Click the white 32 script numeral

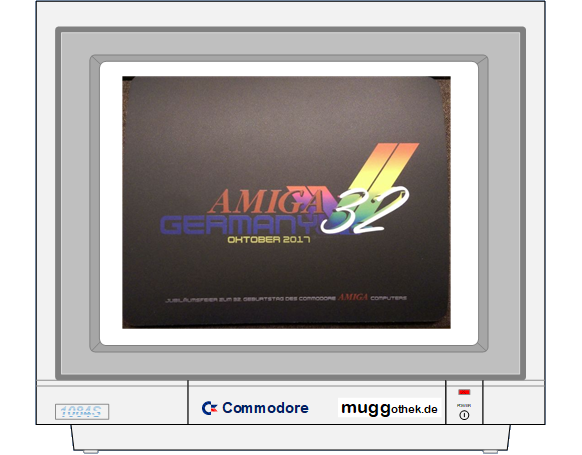pos(364,210)
